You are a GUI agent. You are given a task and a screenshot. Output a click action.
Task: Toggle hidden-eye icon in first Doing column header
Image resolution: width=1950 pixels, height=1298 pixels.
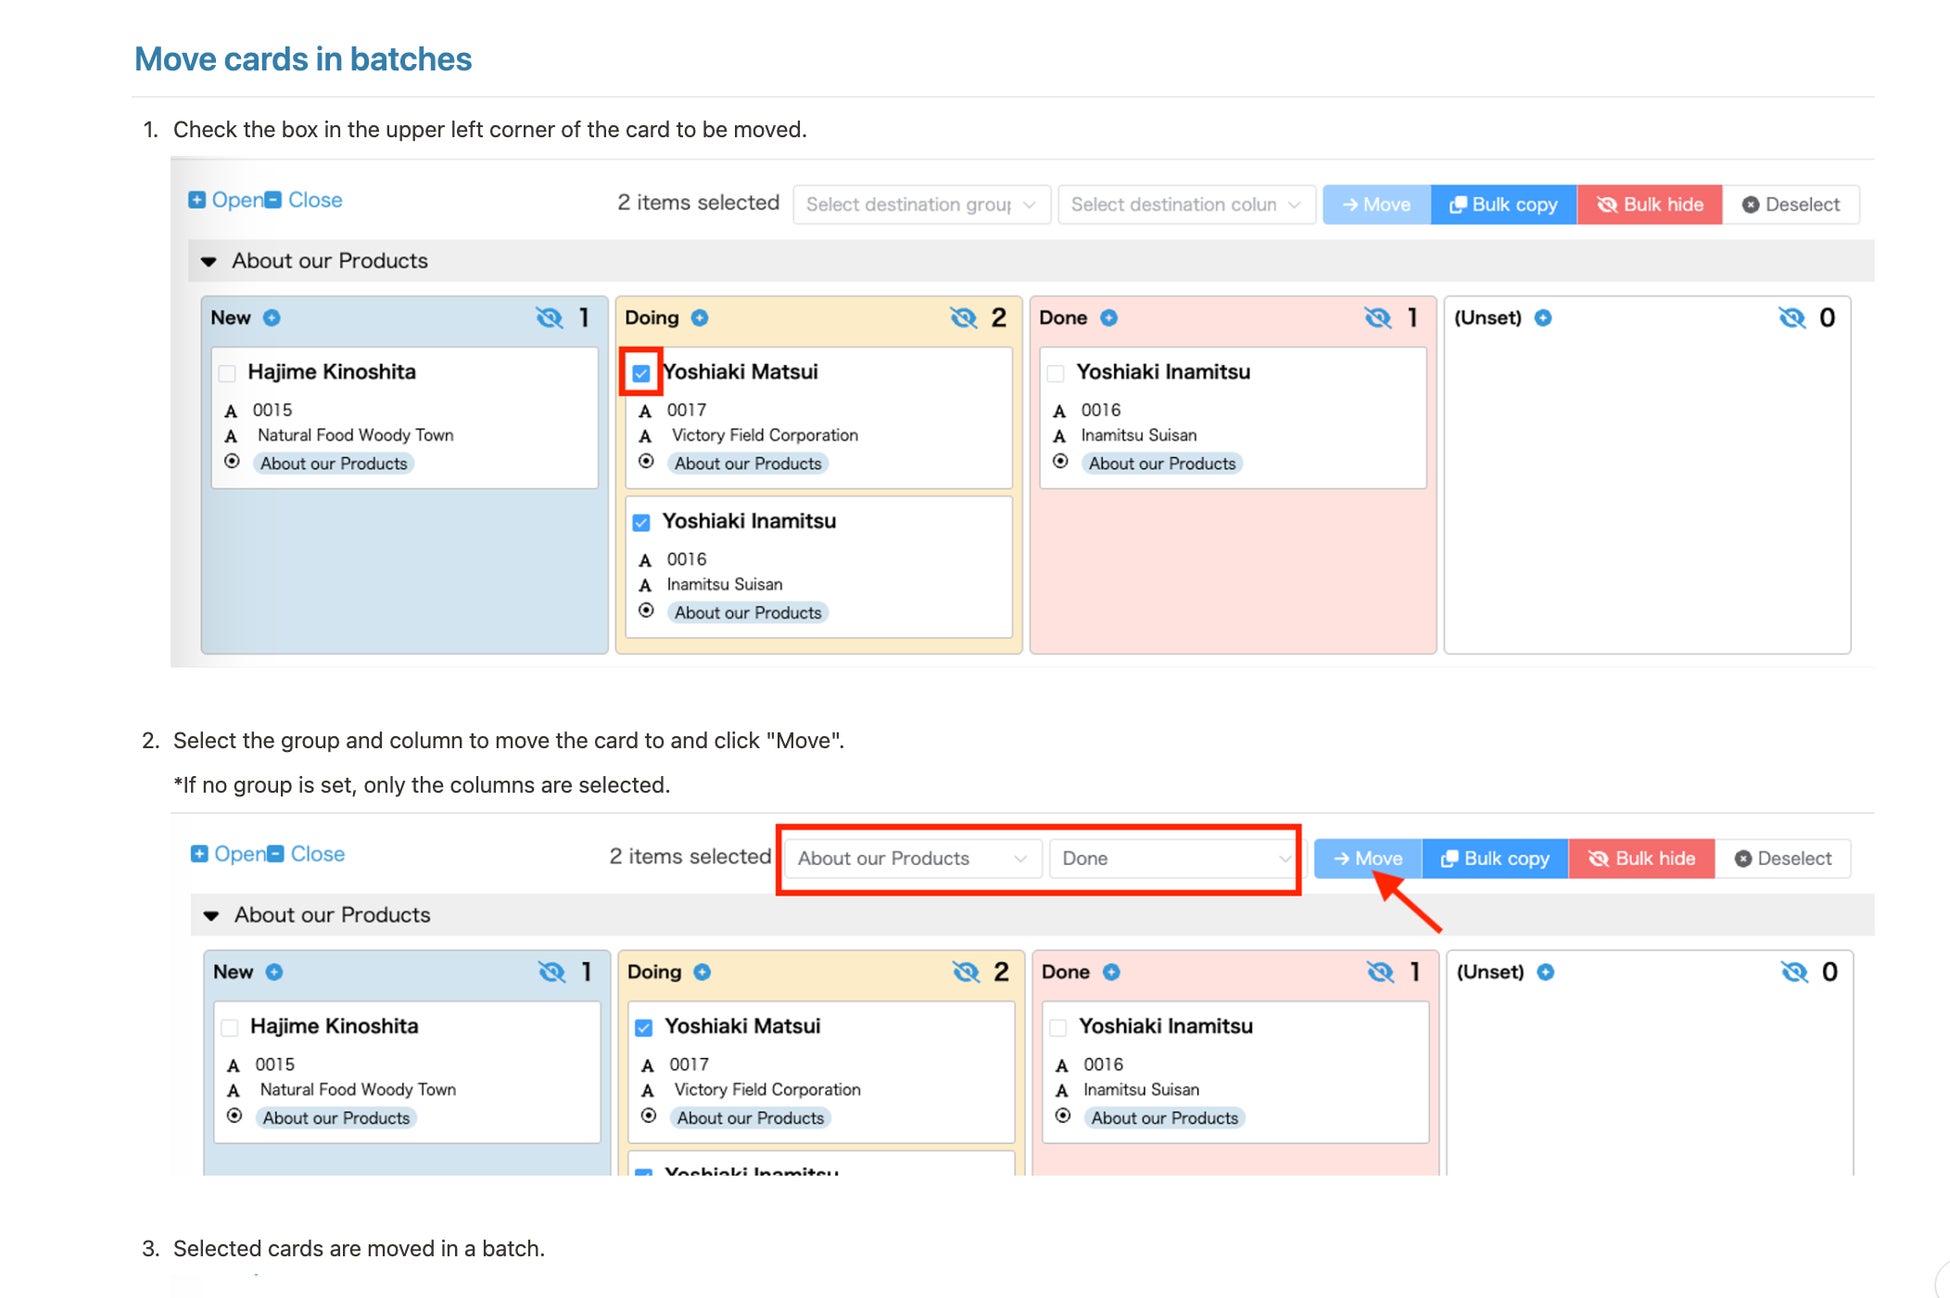pos(963,318)
